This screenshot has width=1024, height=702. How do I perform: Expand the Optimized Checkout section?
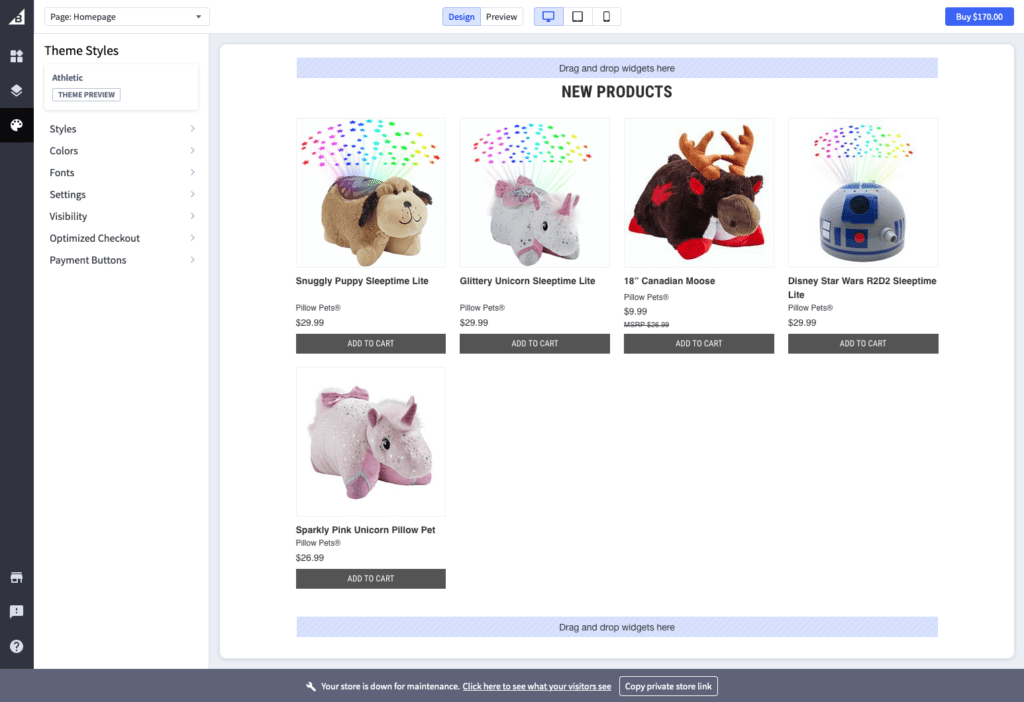(121, 238)
